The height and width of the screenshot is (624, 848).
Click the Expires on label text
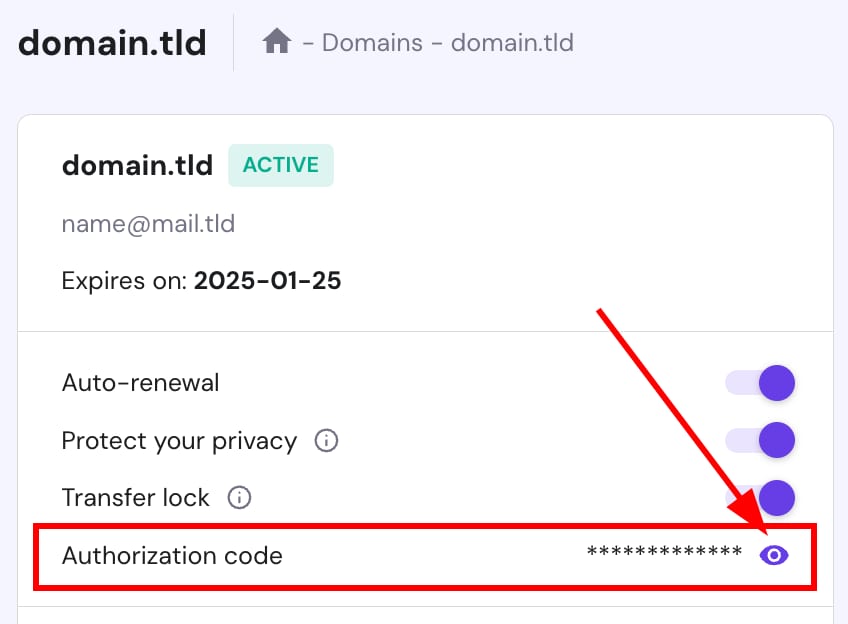[124, 281]
